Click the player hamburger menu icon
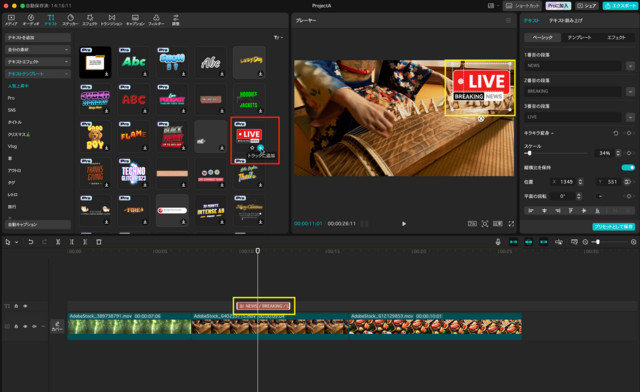 pyautogui.click(x=508, y=20)
